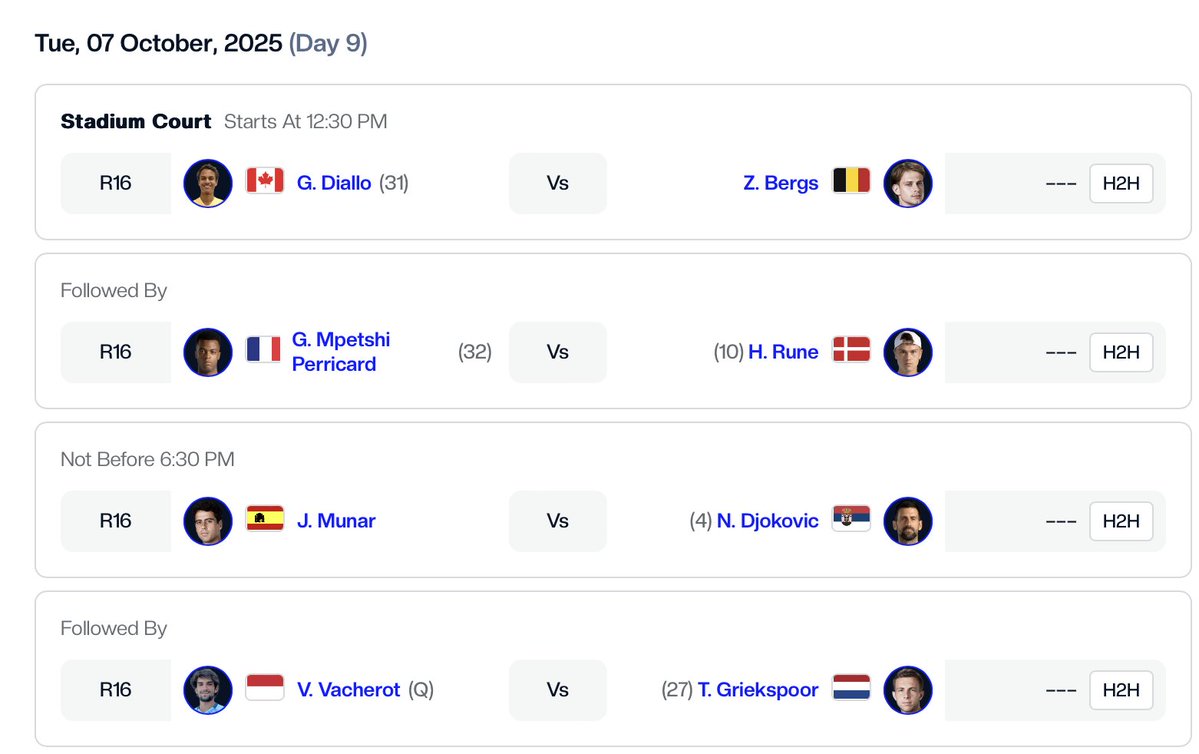1199x754 pixels.
Task: Open V. Vacherot's player profile link
Action: tap(348, 690)
